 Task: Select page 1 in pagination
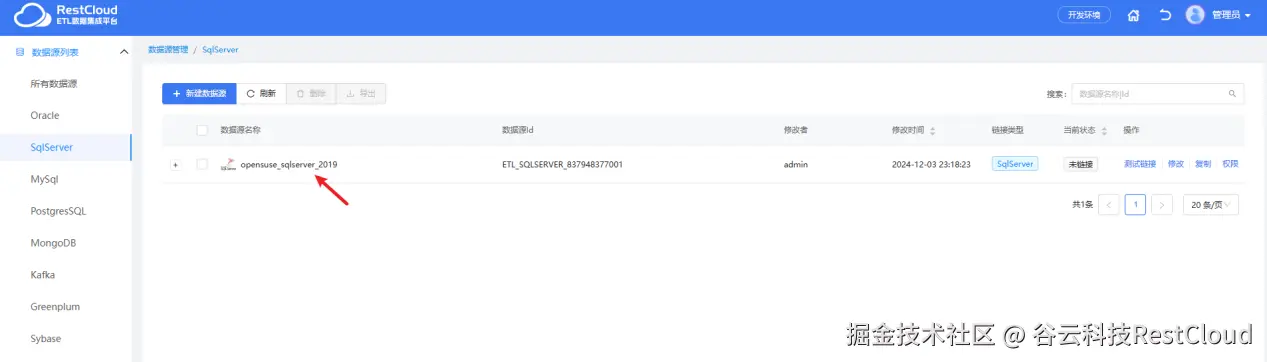point(1135,205)
